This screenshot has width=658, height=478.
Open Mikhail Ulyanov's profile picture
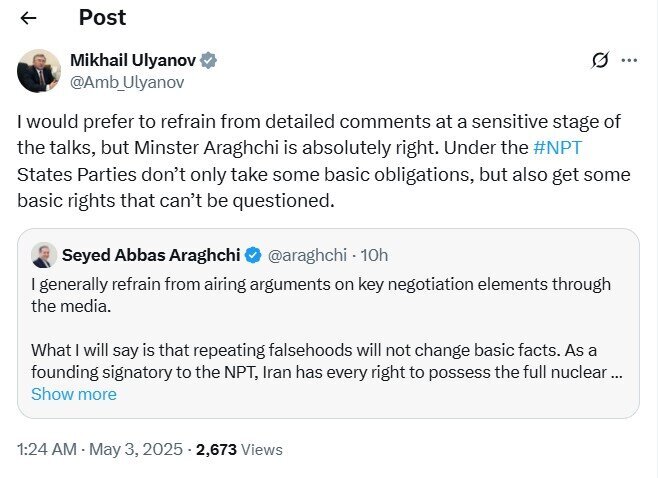point(39,70)
